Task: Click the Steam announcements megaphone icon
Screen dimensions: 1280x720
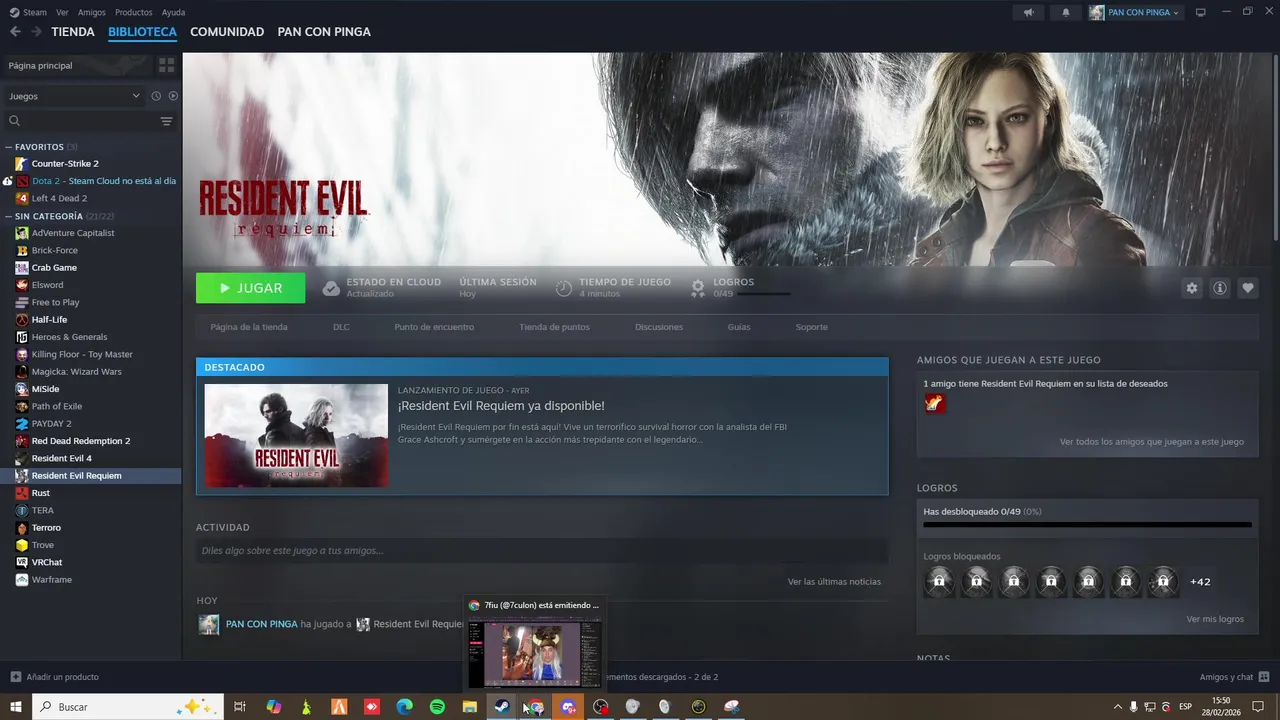Action: click(x=1028, y=12)
